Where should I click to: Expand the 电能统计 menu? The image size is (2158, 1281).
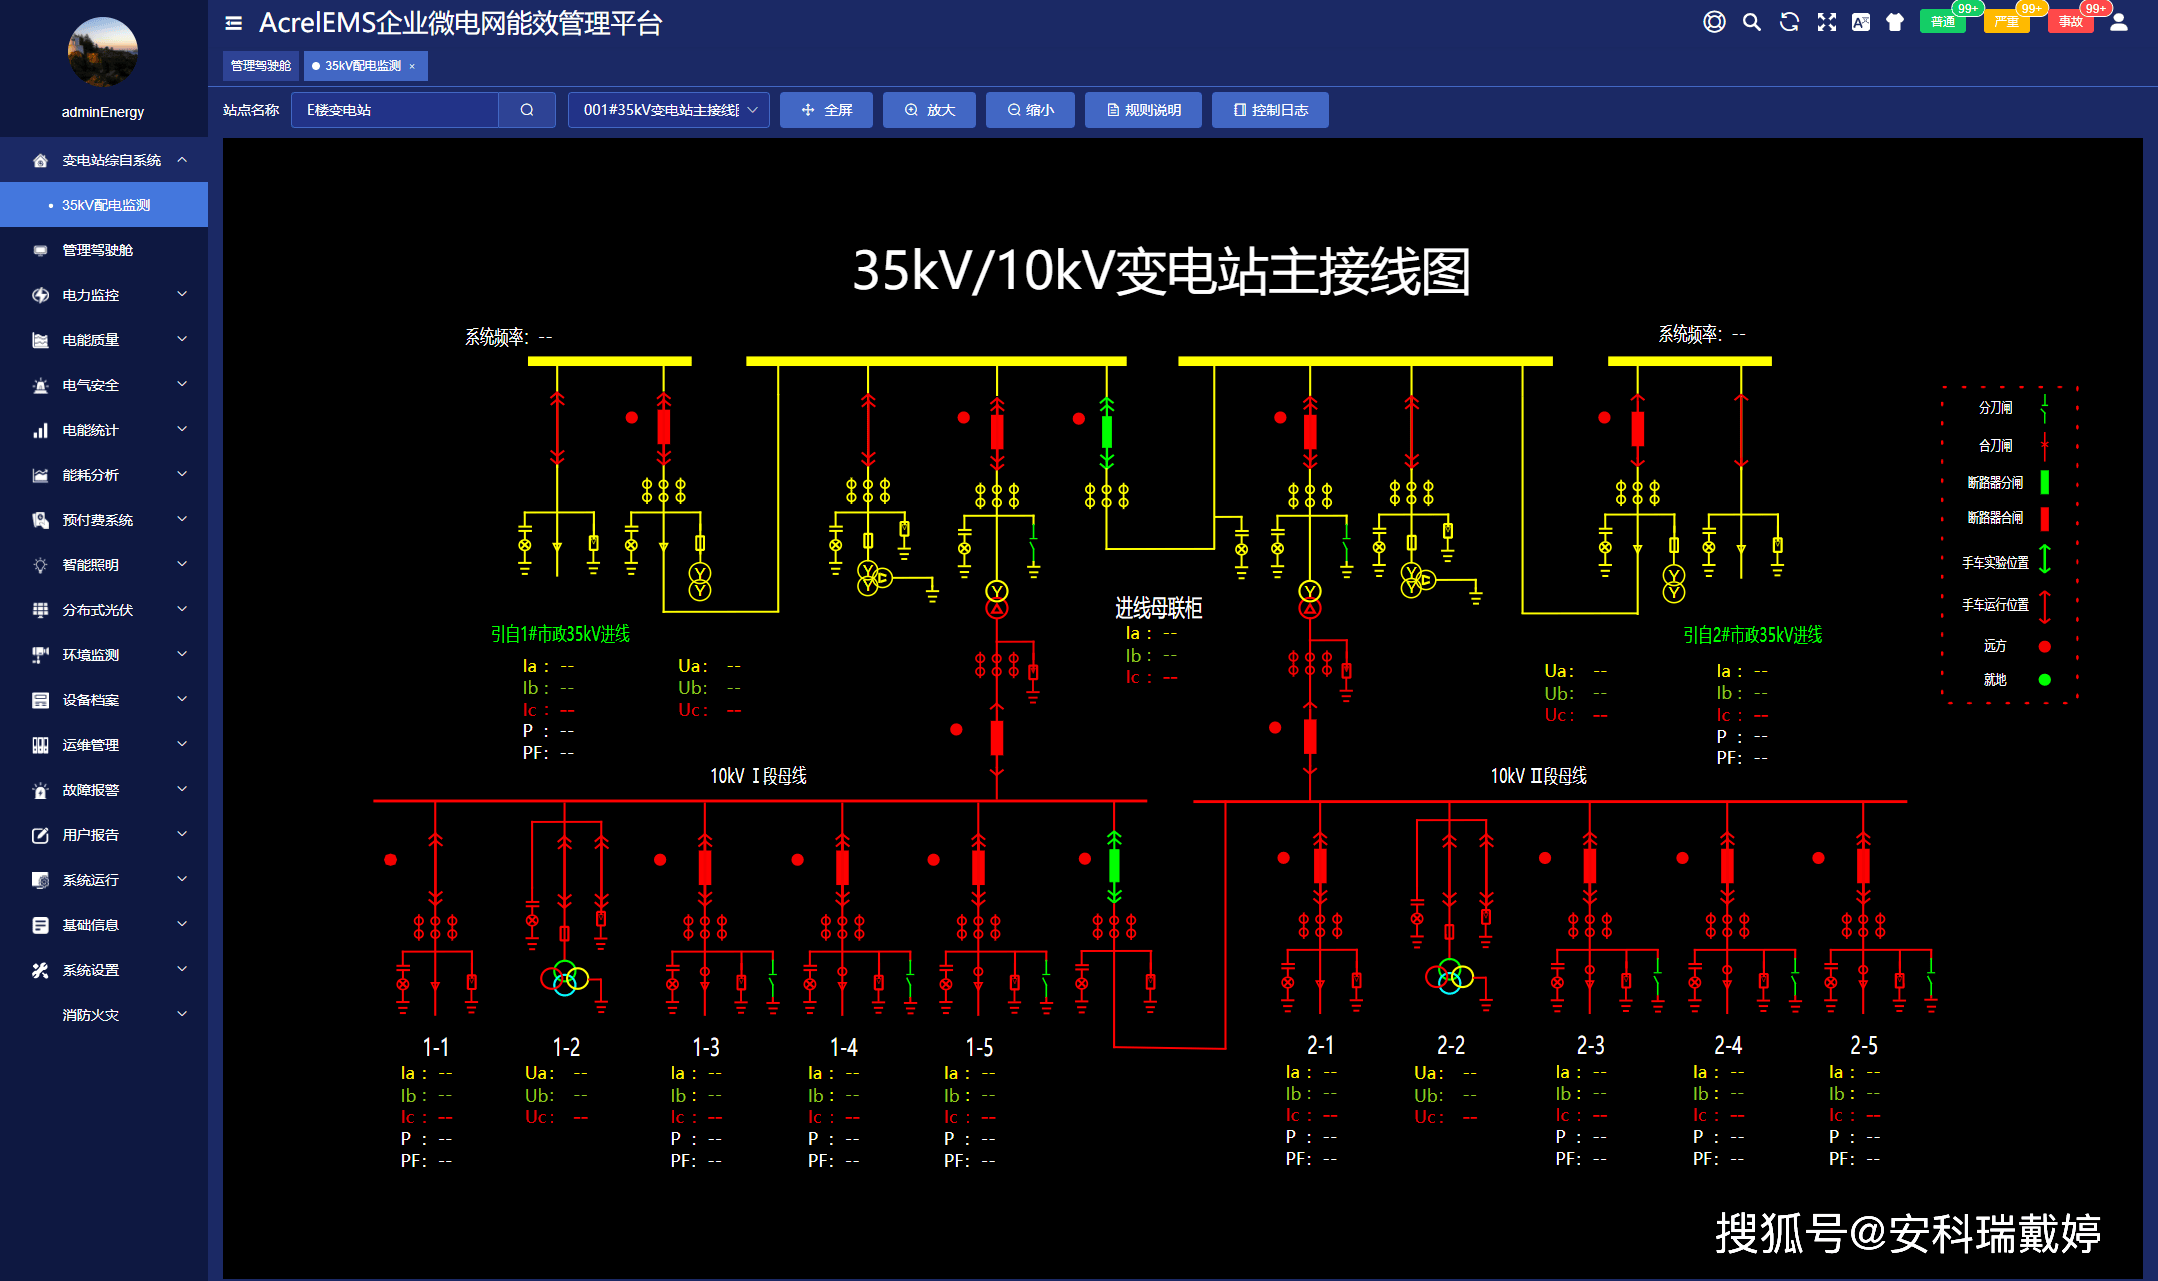[104, 430]
